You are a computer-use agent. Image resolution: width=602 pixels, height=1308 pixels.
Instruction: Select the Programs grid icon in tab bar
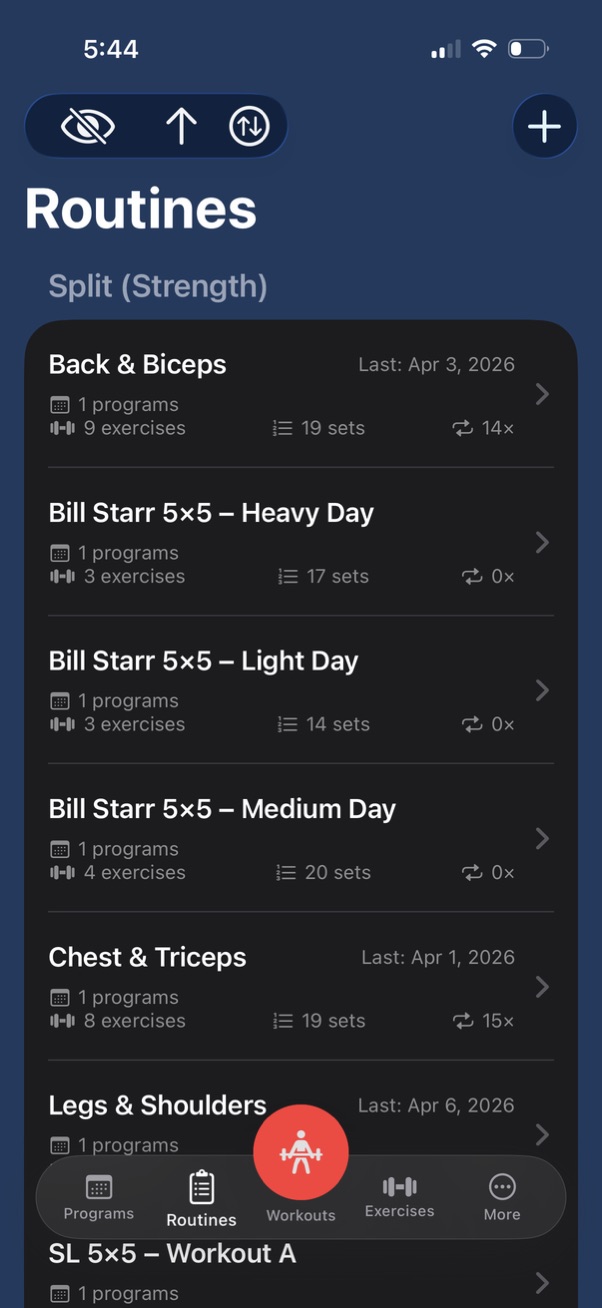98,1187
